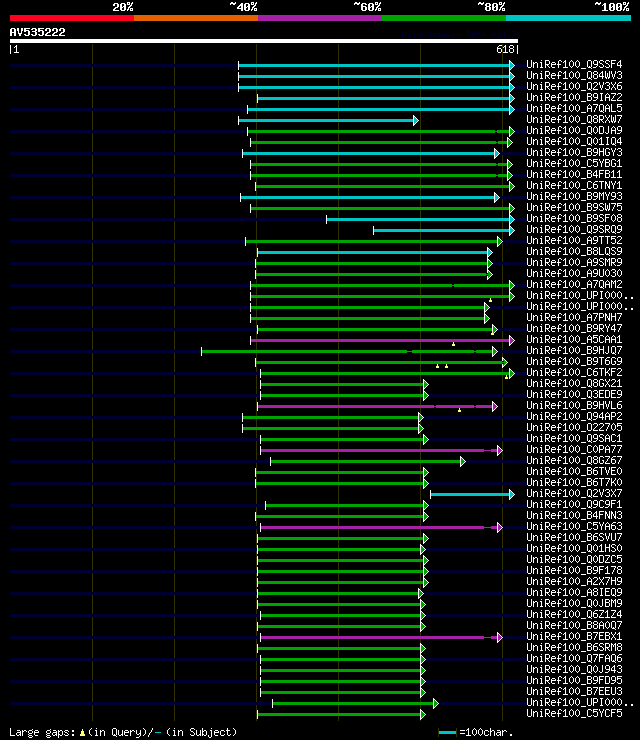
Task: Click the UniRef100_B6TVE0 label
Action: click(x=574, y=471)
